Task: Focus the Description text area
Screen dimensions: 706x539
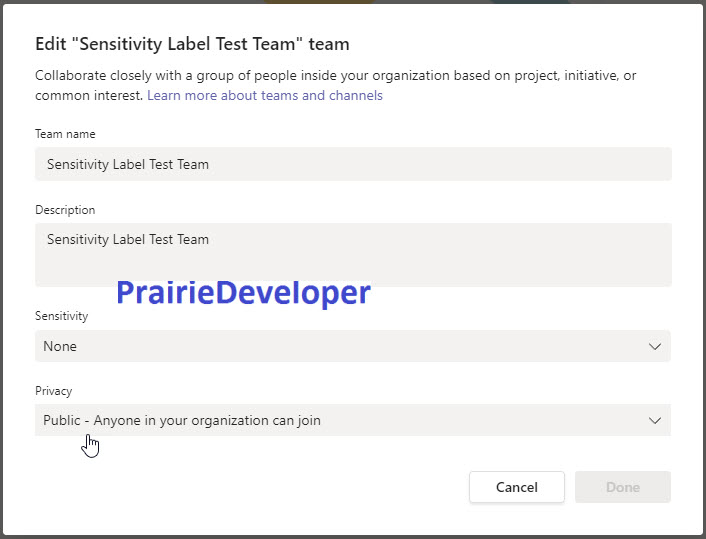Action: click(x=353, y=254)
